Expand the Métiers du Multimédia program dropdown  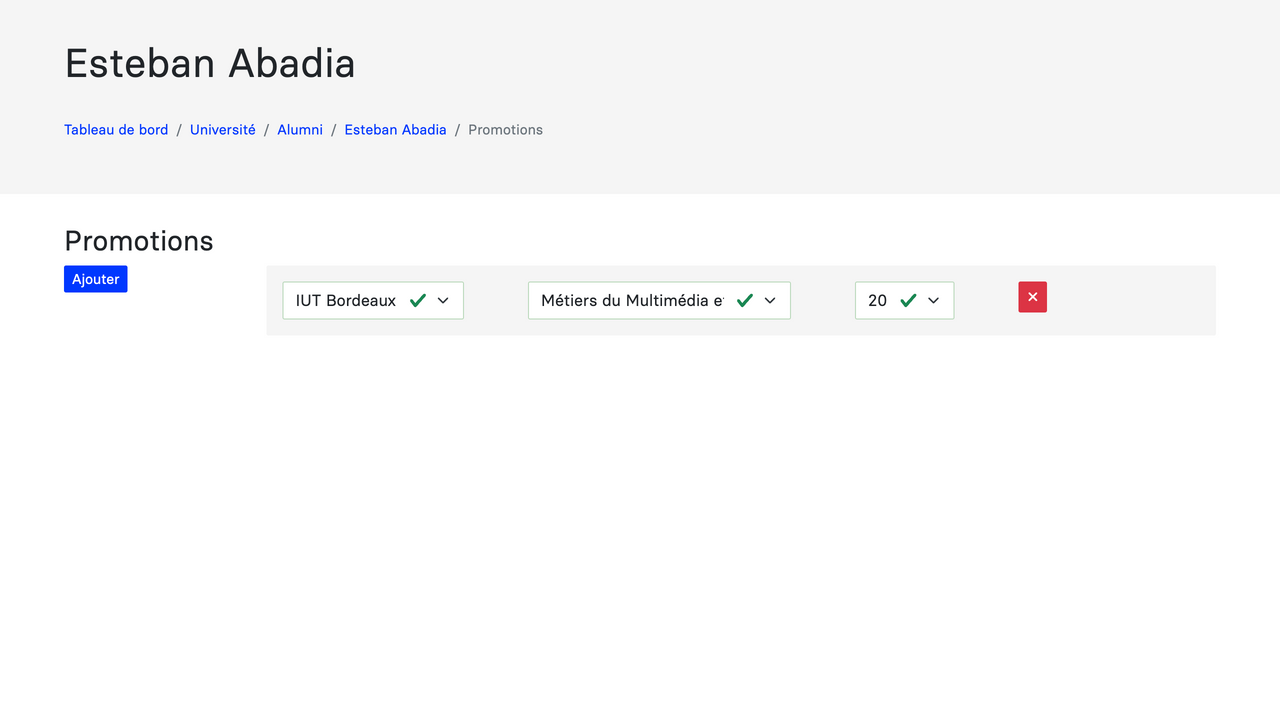tap(658, 300)
